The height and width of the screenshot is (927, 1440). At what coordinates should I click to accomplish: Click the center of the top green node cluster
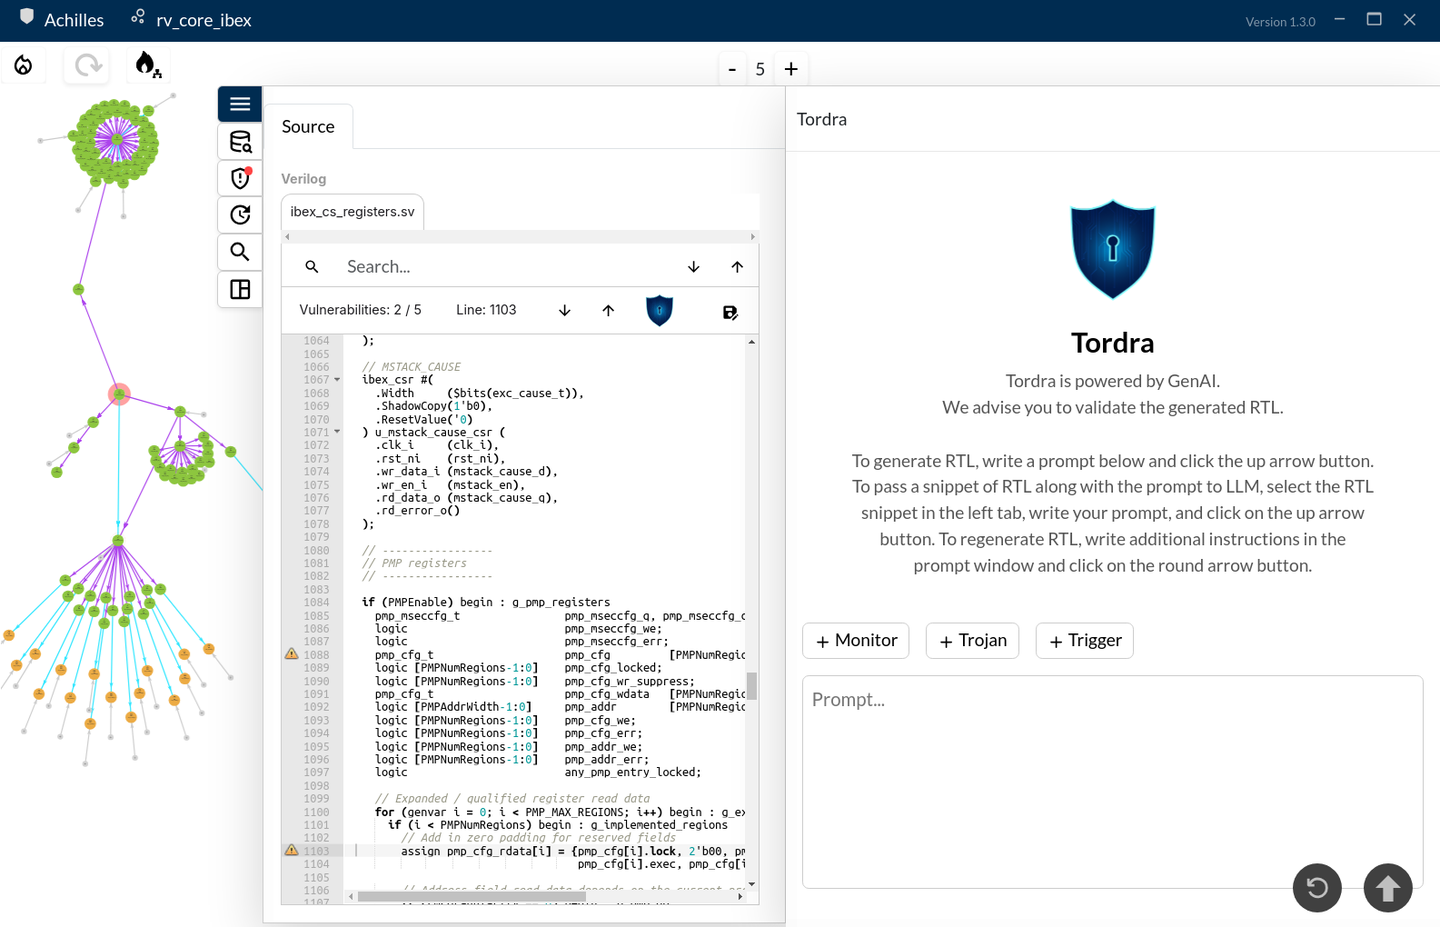117,140
